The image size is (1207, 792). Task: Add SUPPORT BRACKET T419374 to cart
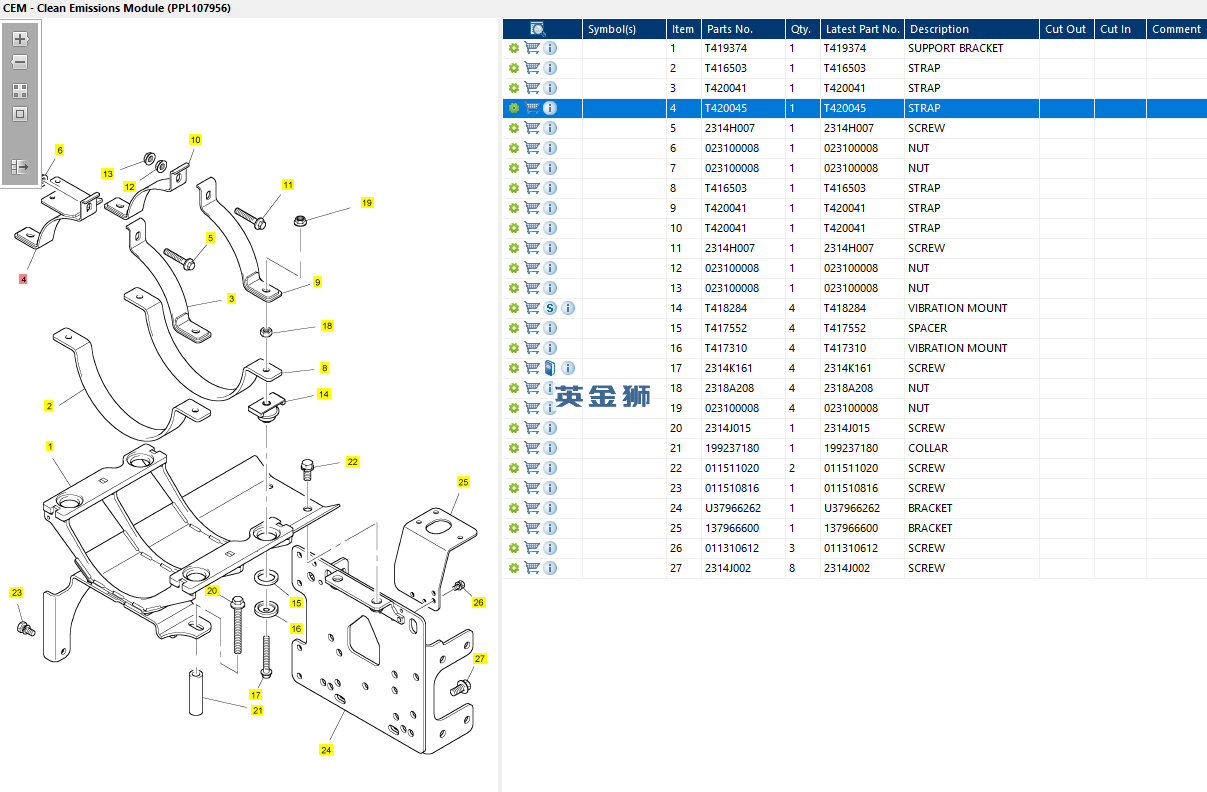[532, 48]
